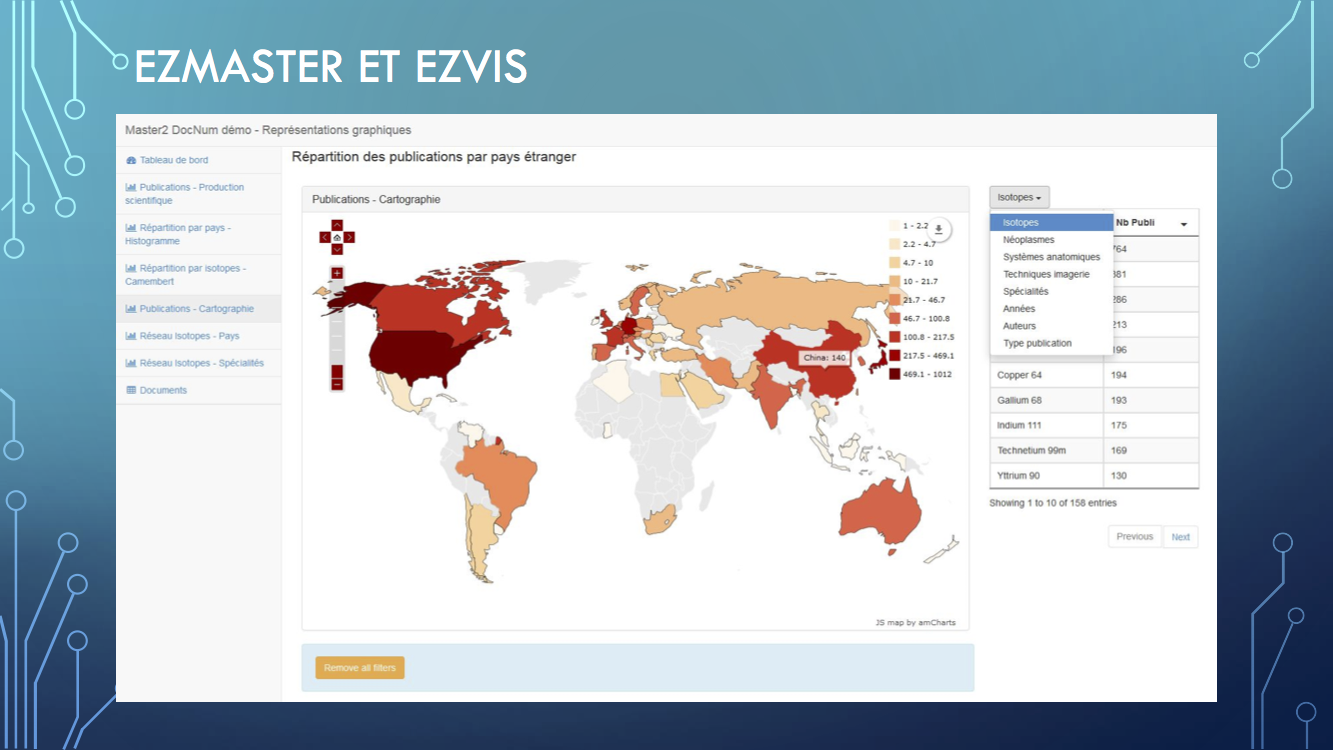Open the Isotopes dropdown button
The image size is (1333, 750).
[1019, 197]
